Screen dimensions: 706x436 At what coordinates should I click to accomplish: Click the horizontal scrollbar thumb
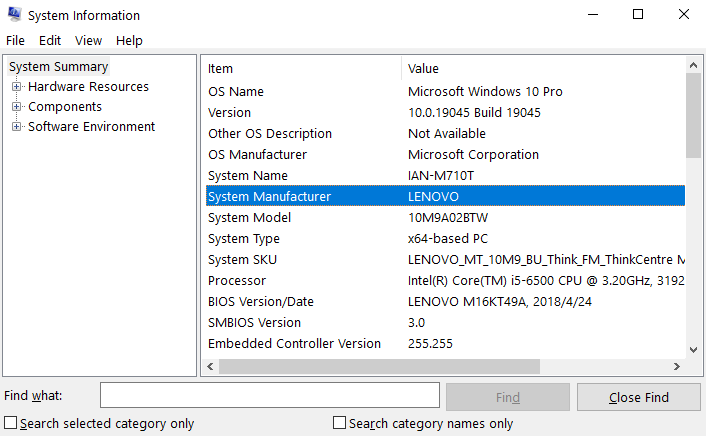(379, 367)
